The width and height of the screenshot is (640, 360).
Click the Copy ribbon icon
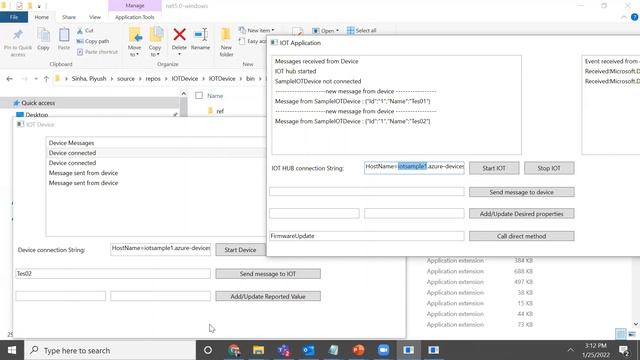43,40
